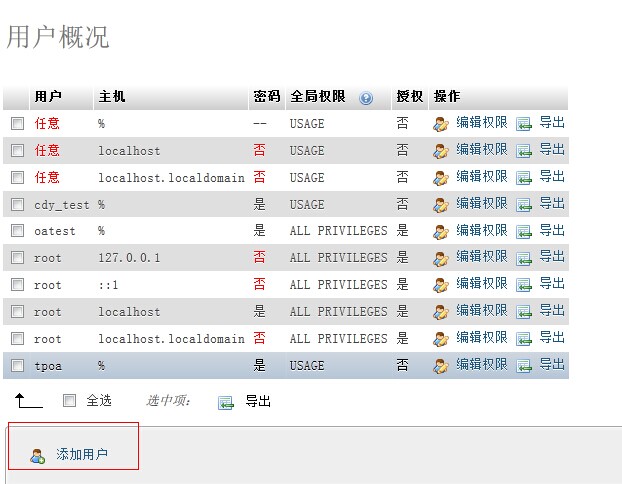
Task: Toggle the 全选 select-all checkbox
Action: click(x=69, y=400)
